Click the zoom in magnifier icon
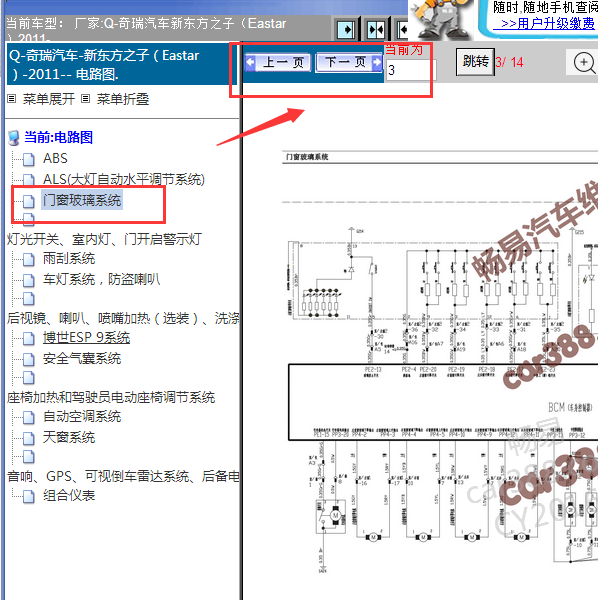 tap(584, 63)
